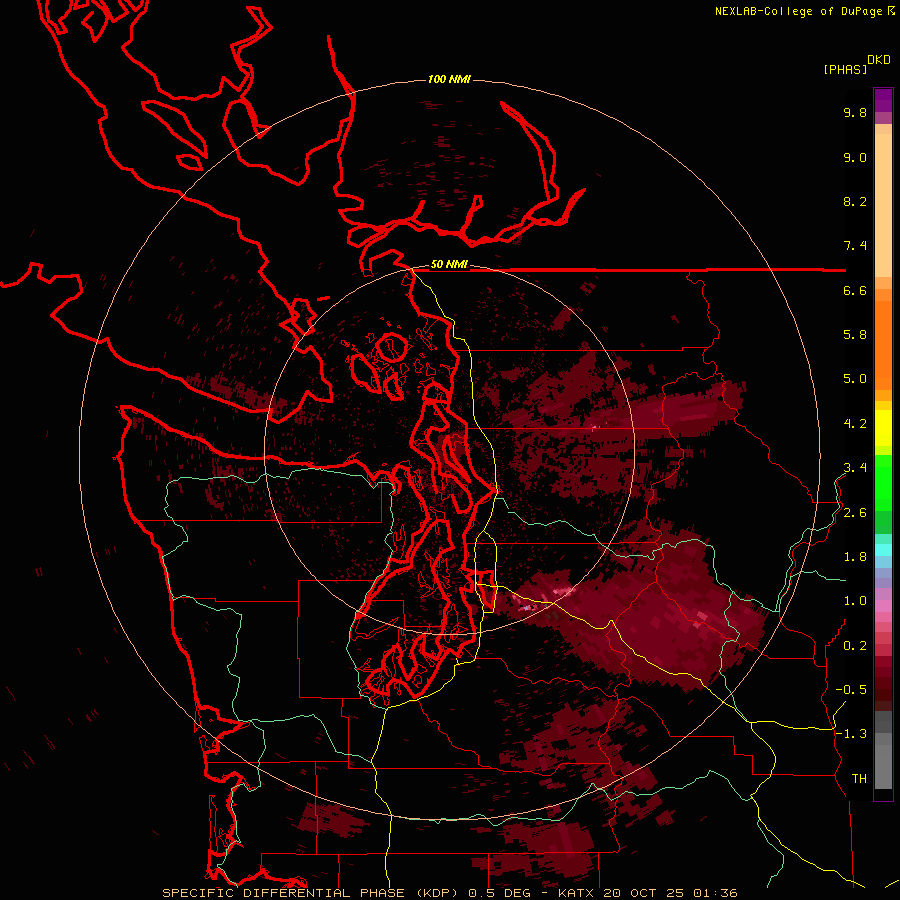Select the 1.8 scale value
Screen dimensions: 900x900
[x=855, y=557]
